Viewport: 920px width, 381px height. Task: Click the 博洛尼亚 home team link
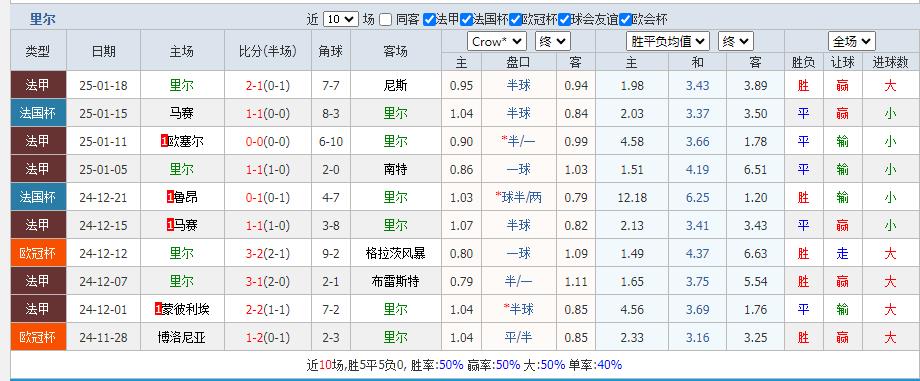(182, 338)
